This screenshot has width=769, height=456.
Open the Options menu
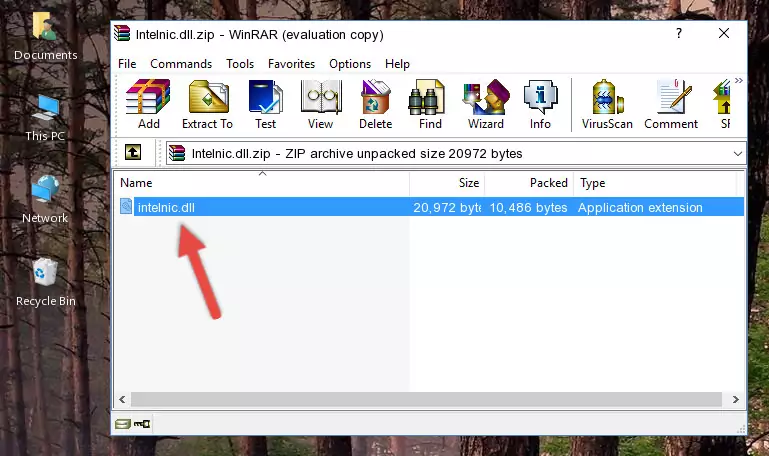point(350,64)
